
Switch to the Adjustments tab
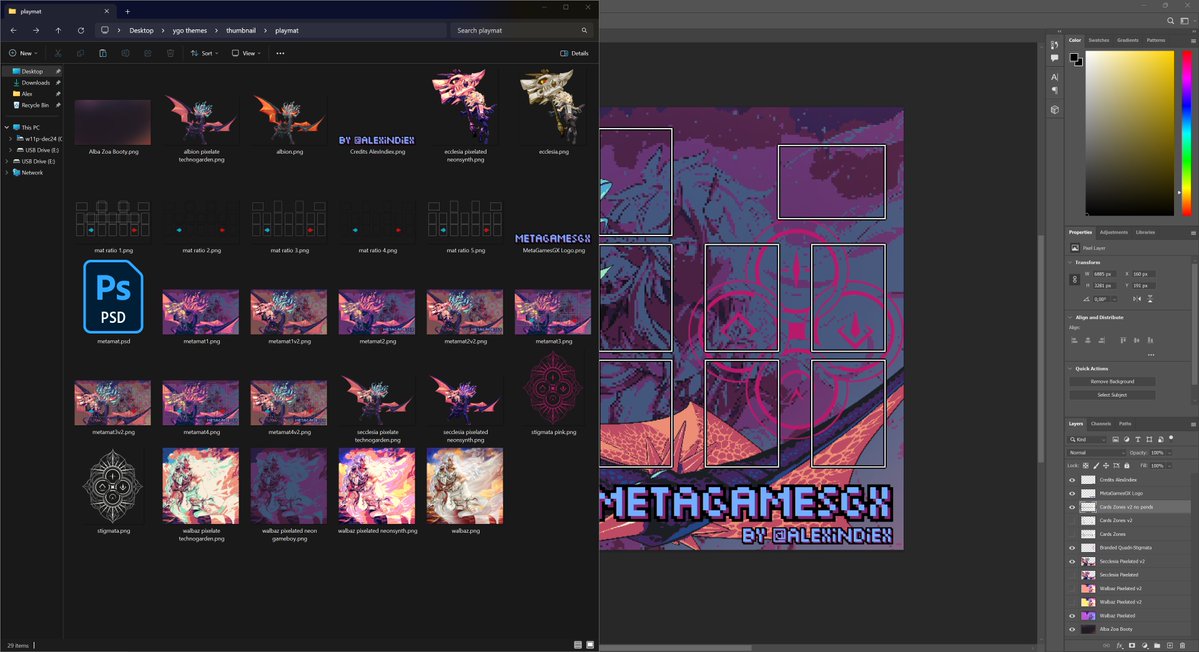coord(1113,232)
